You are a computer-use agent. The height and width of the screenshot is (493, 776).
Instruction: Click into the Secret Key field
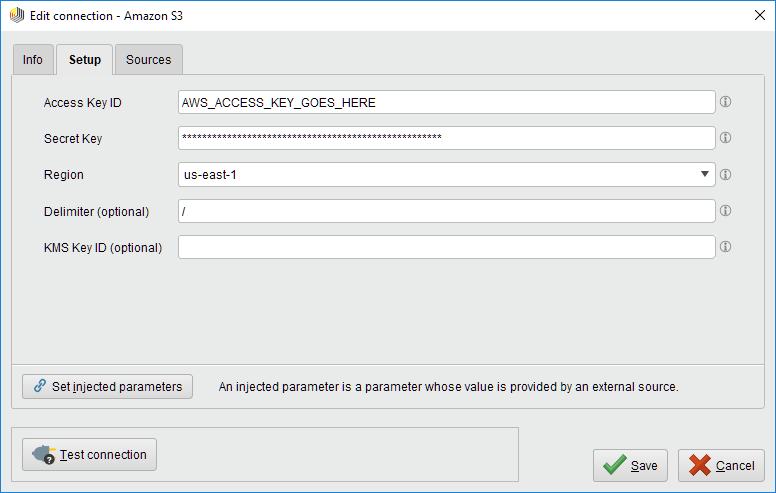click(446, 138)
